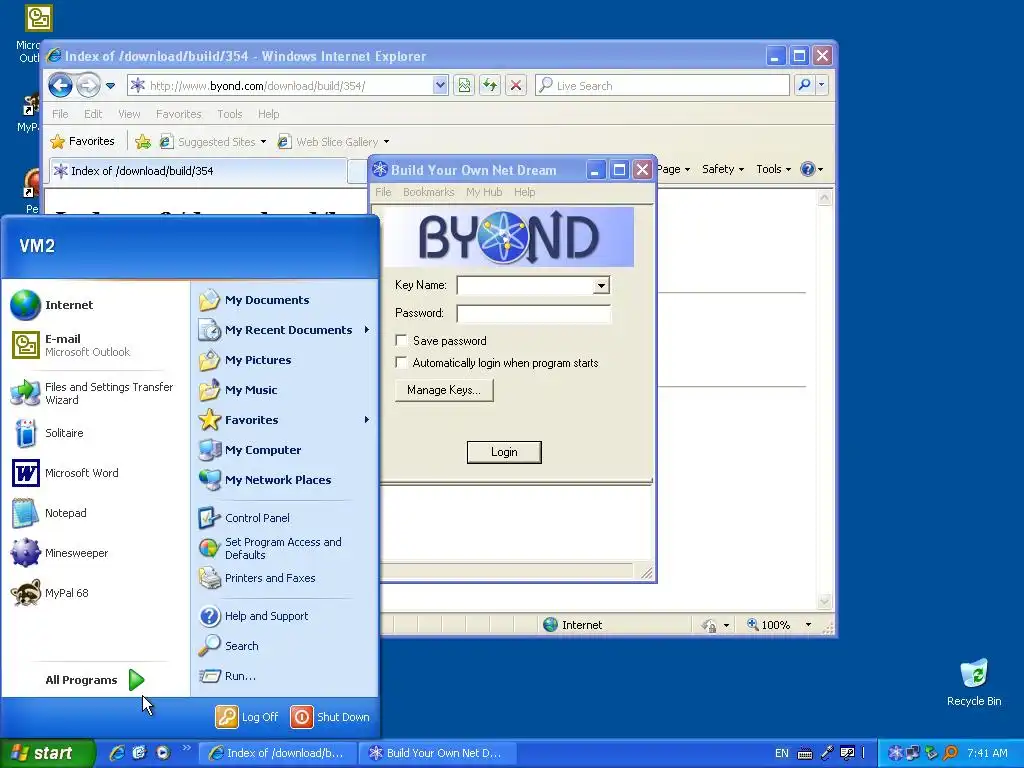
Task: Open recent pages dropdown next to forward
Action: pyautogui.click(x=110, y=86)
